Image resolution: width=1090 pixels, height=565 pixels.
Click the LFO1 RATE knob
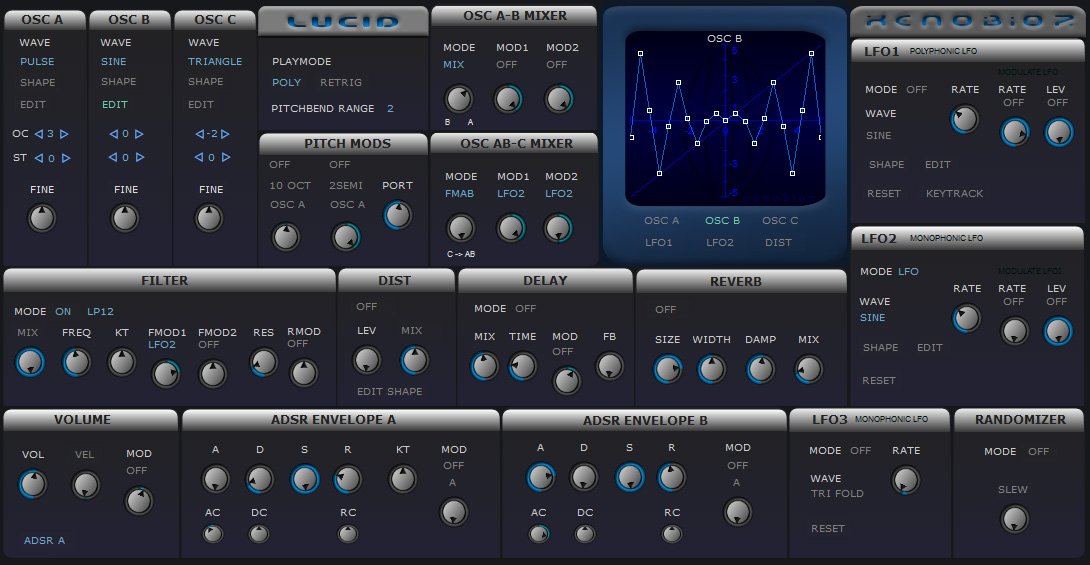tap(964, 120)
